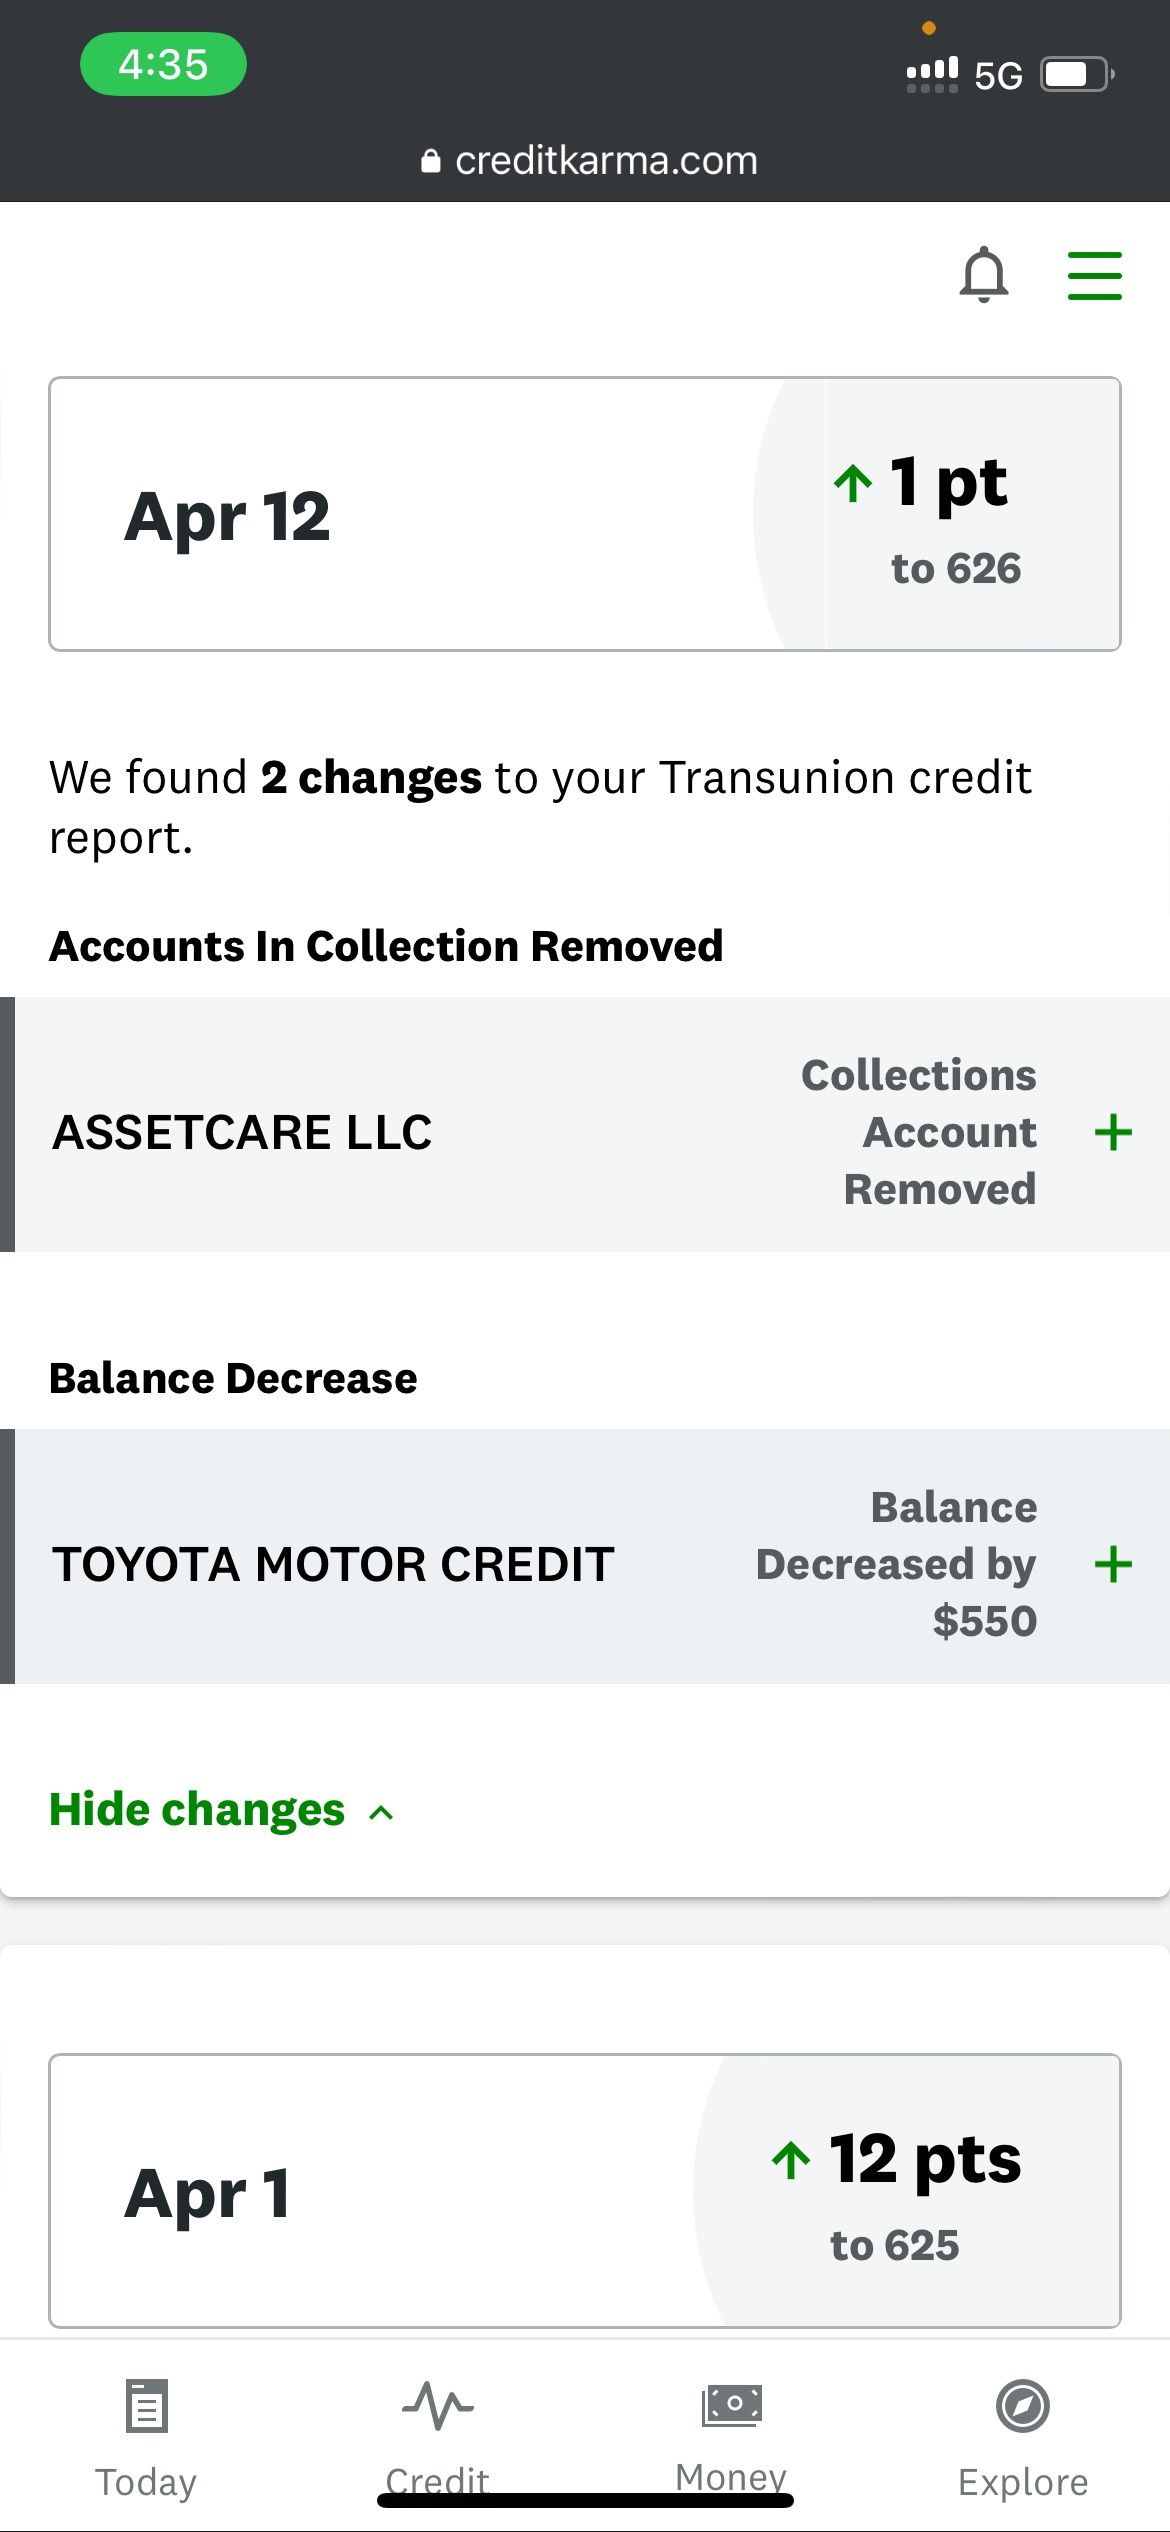Viewport: 1170px width, 2532px height.
Task: Tap the creditkarma.com address bar
Action: 605,161
